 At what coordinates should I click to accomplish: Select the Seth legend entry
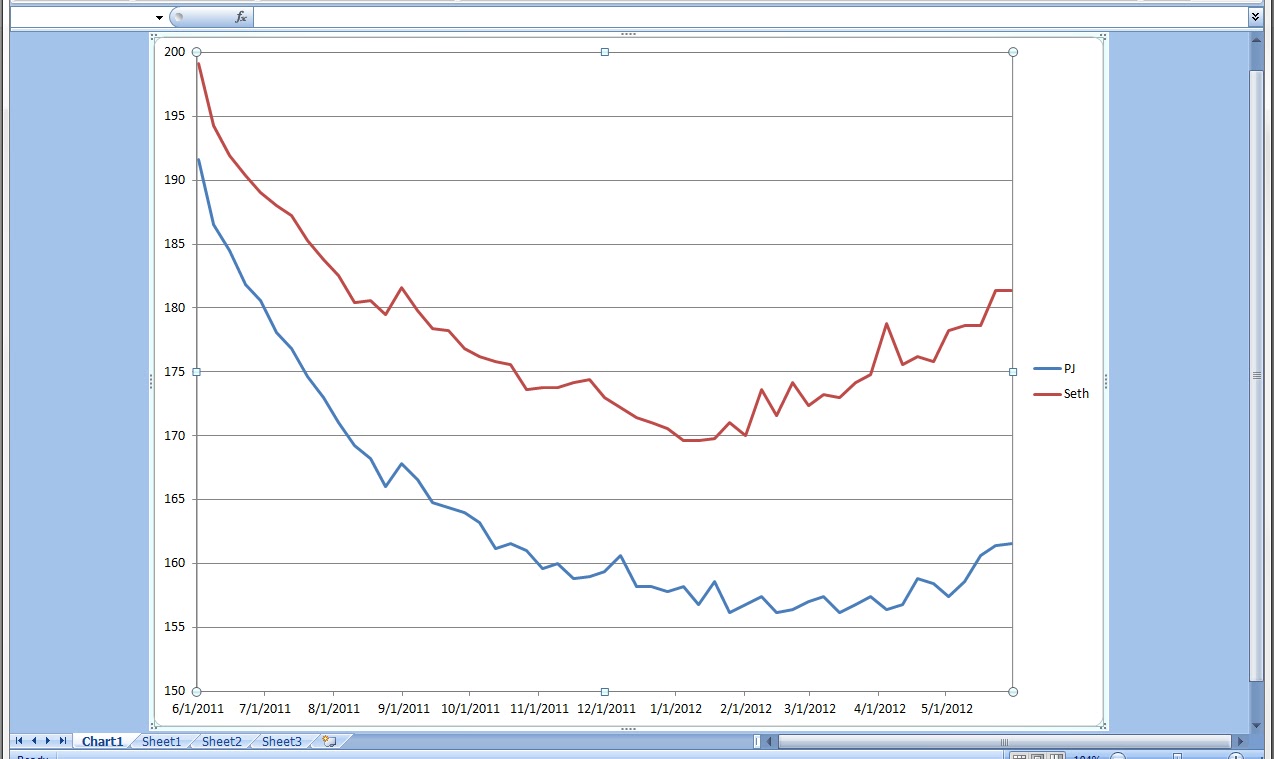point(1062,394)
